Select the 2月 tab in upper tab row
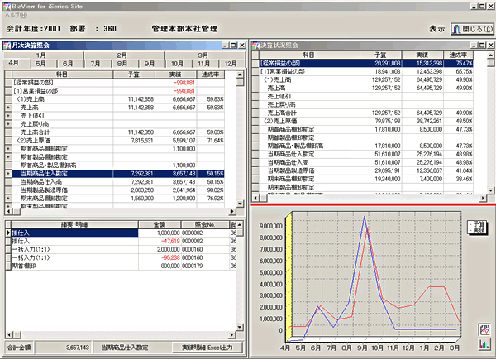The width and height of the screenshot is (496, 360). [122, 55]
